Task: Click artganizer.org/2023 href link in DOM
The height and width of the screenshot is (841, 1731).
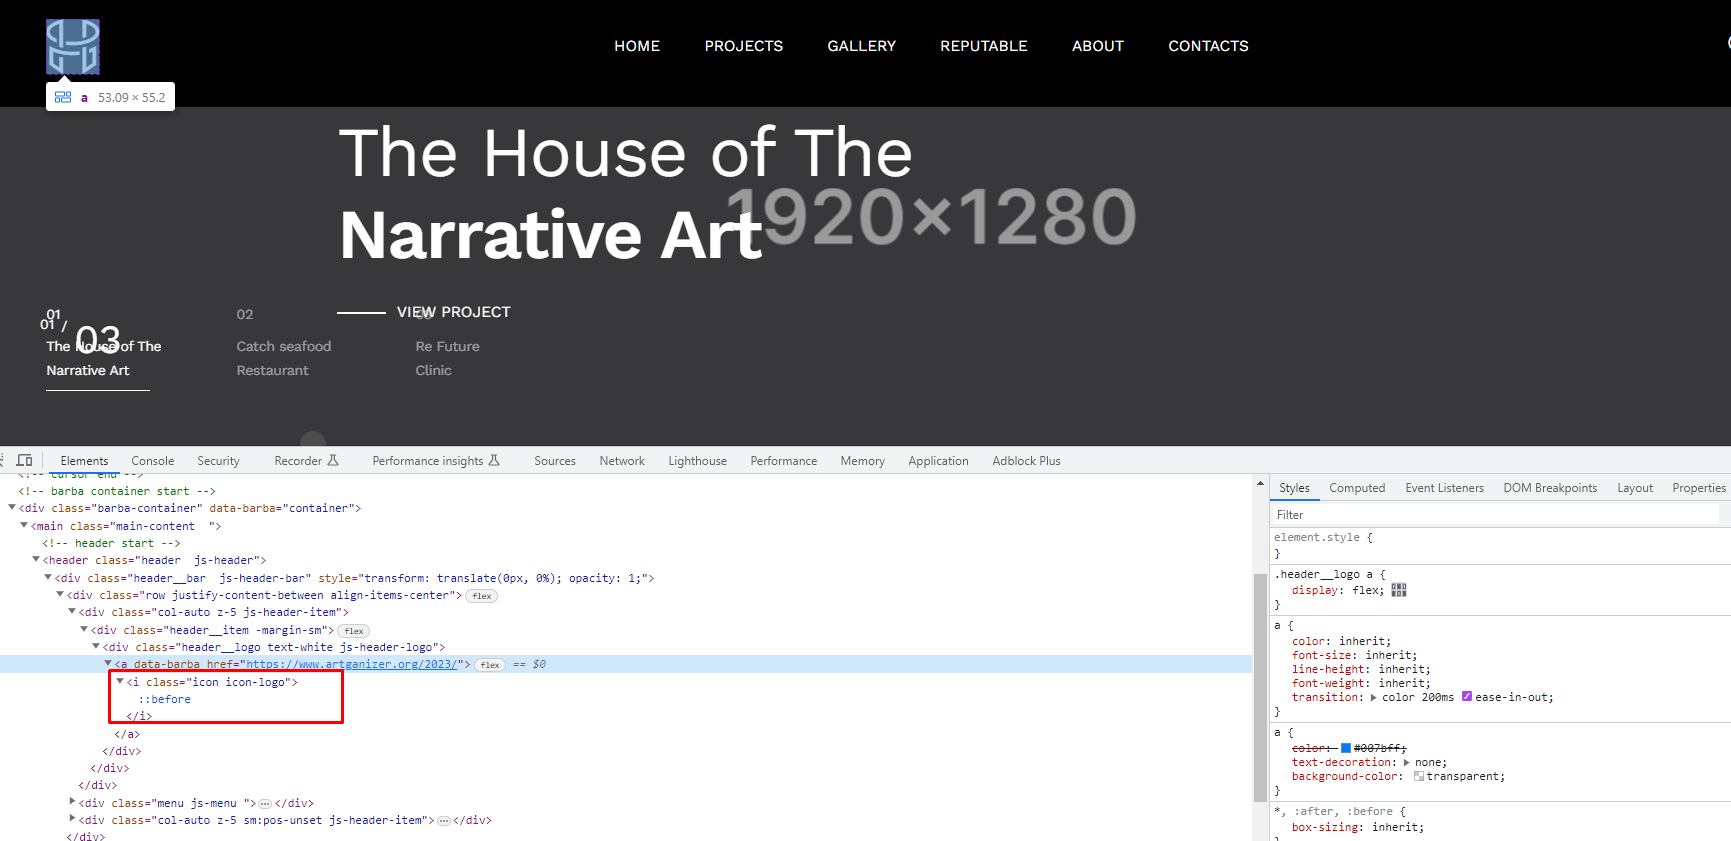Action: tap(352, 664)
